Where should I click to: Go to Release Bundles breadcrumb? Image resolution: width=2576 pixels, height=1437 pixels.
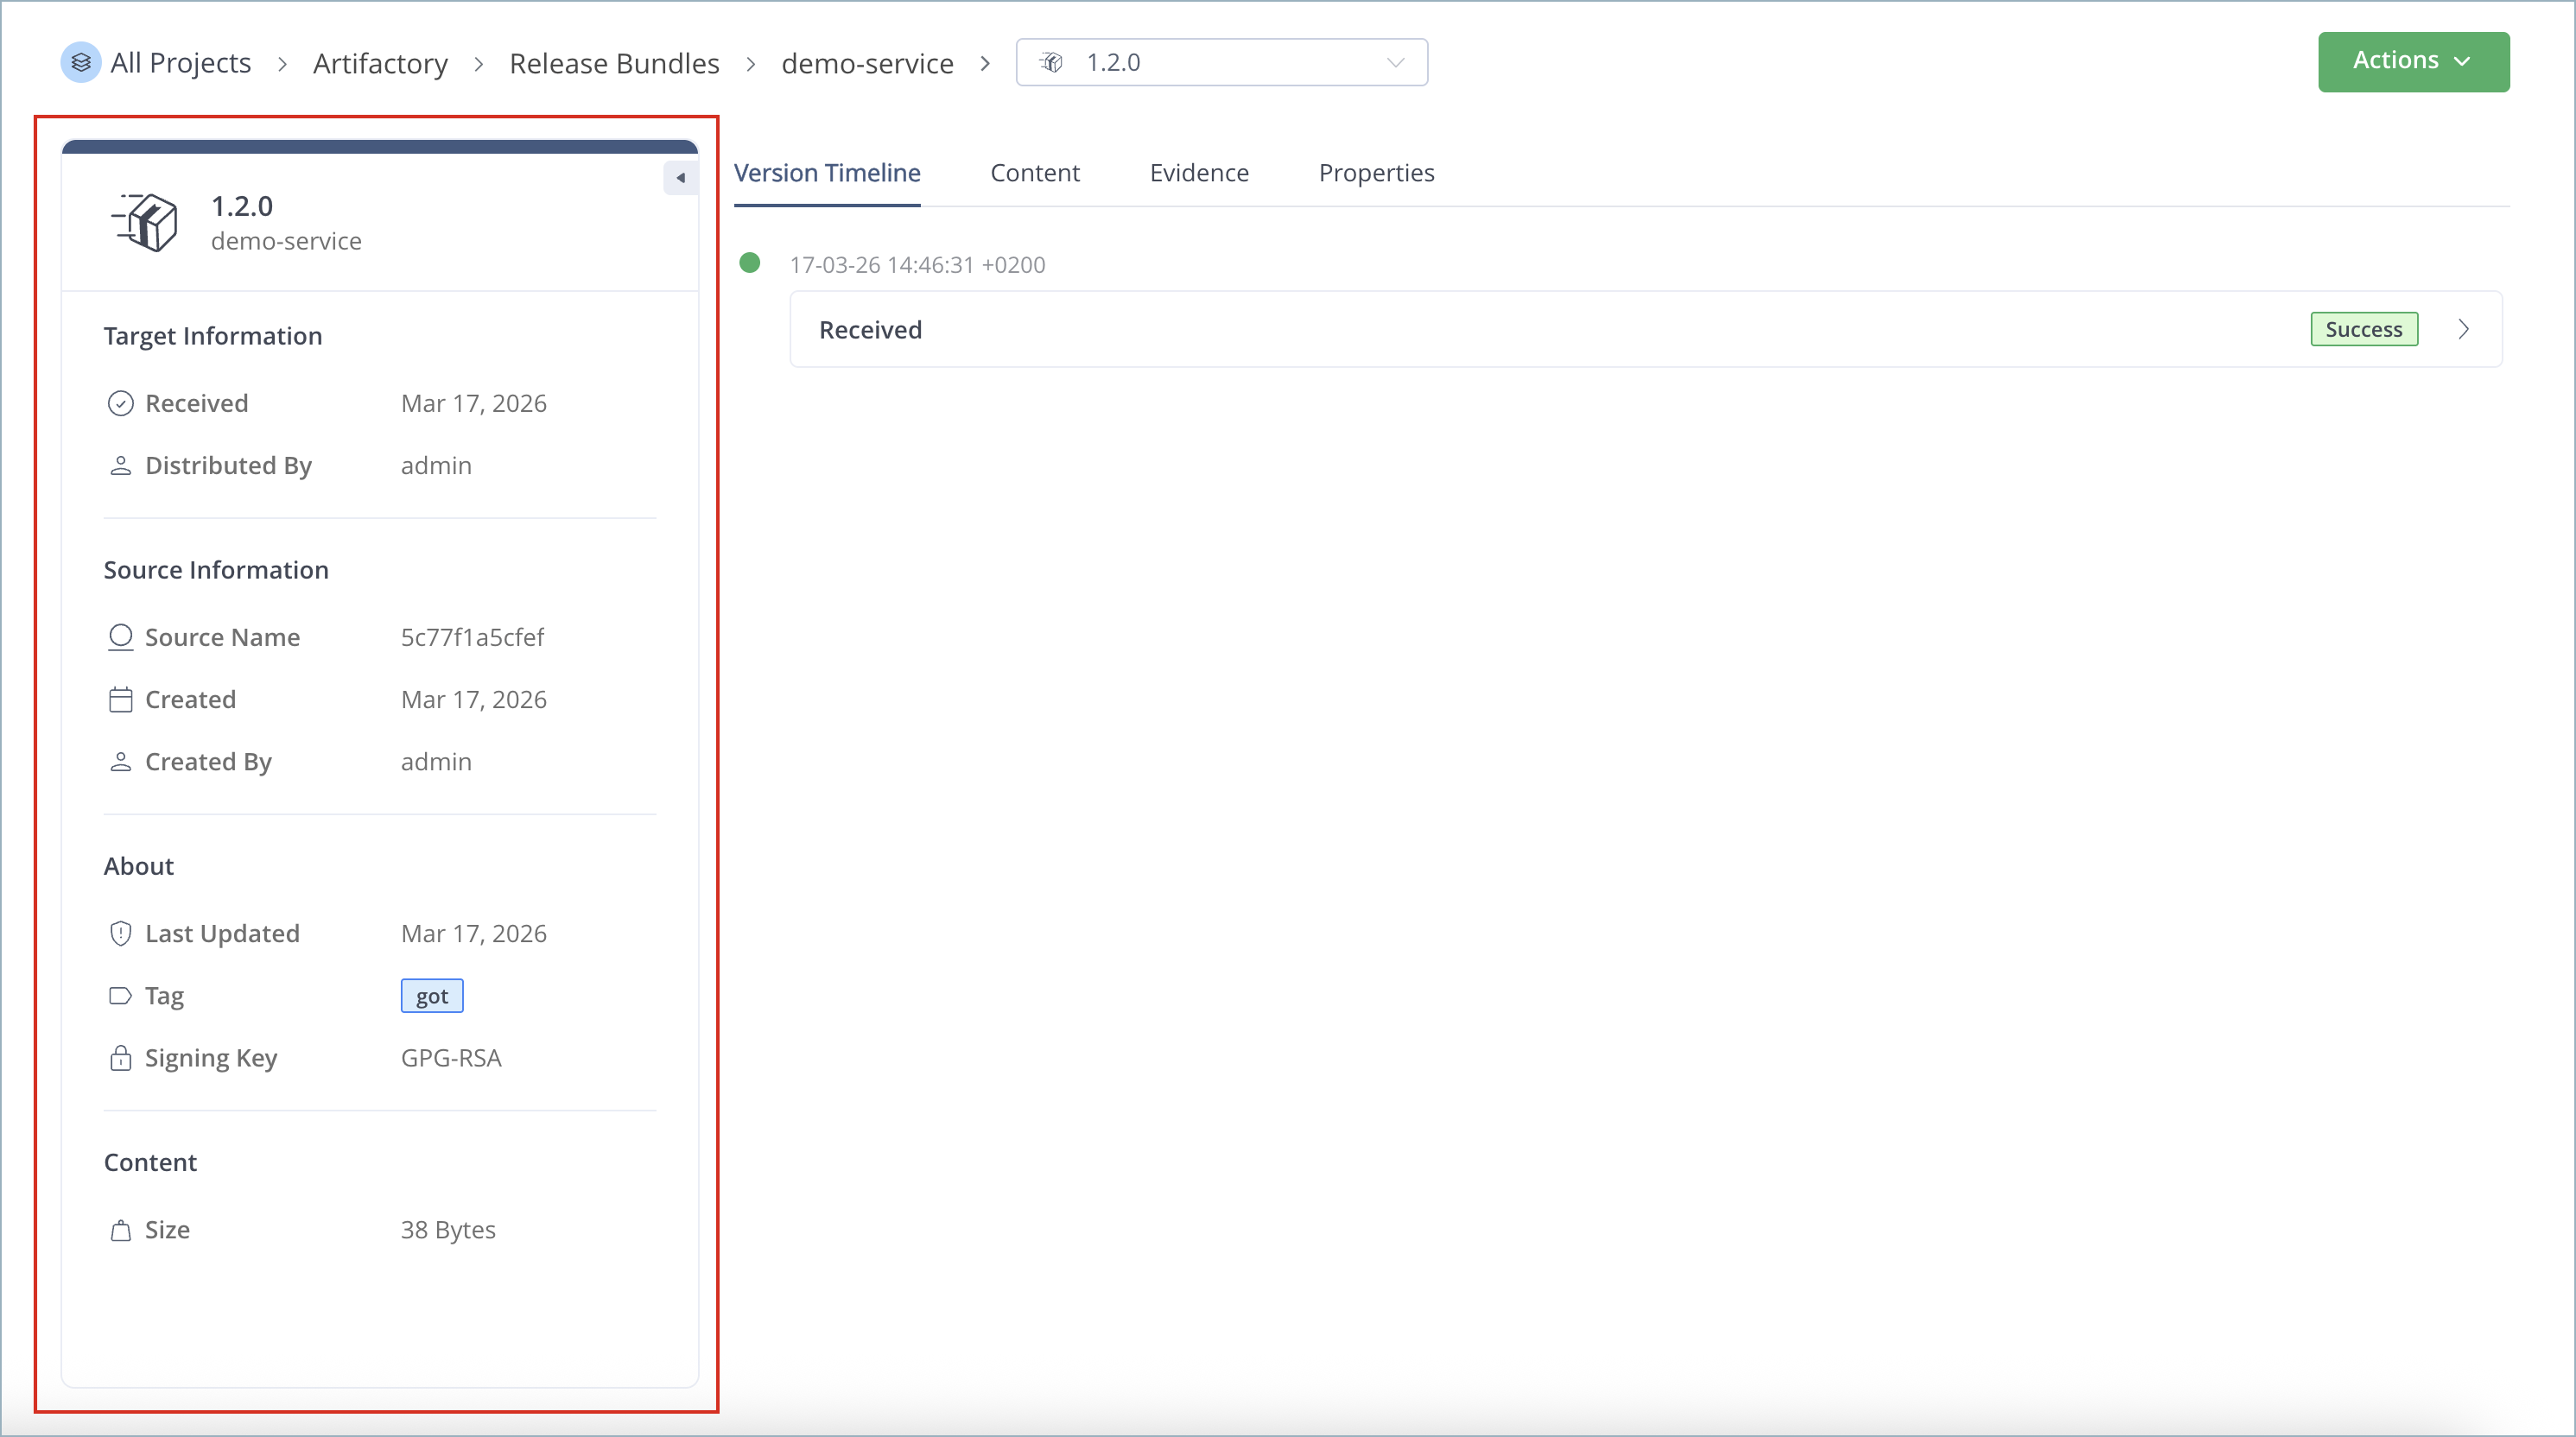click(x=614, y=63)
